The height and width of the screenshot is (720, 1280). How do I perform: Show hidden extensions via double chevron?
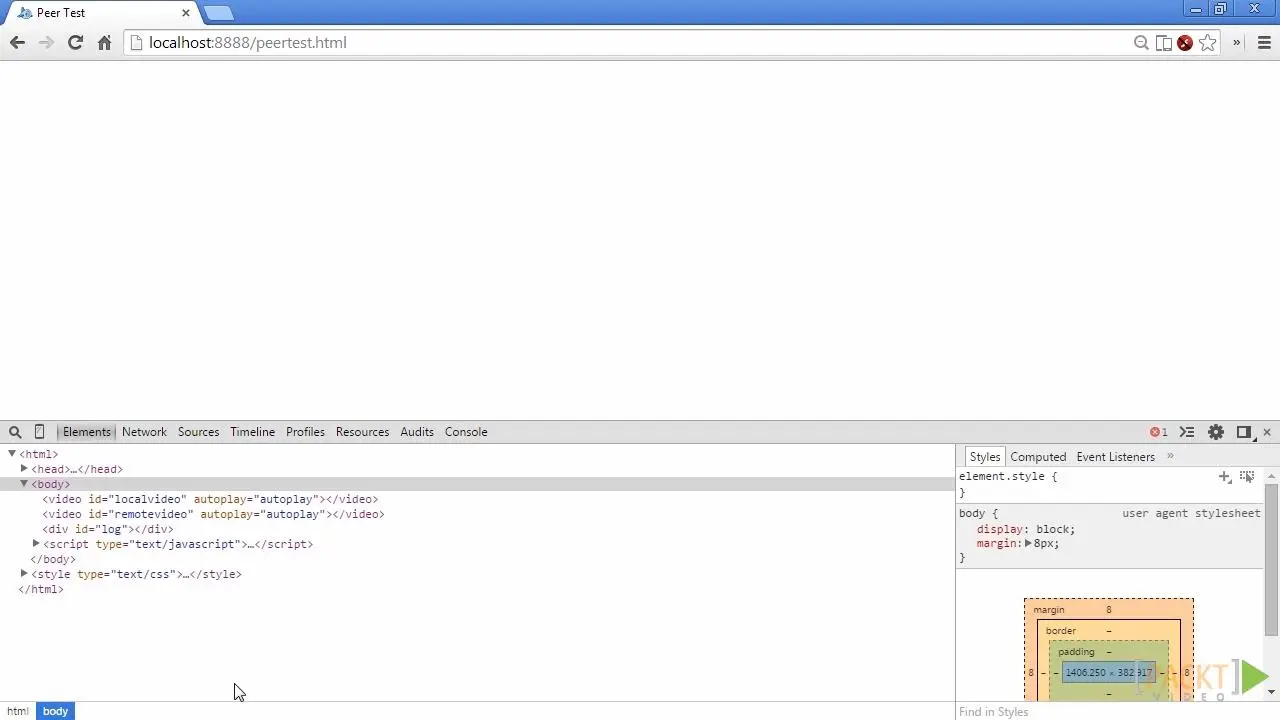click(x=1237, y=42)
